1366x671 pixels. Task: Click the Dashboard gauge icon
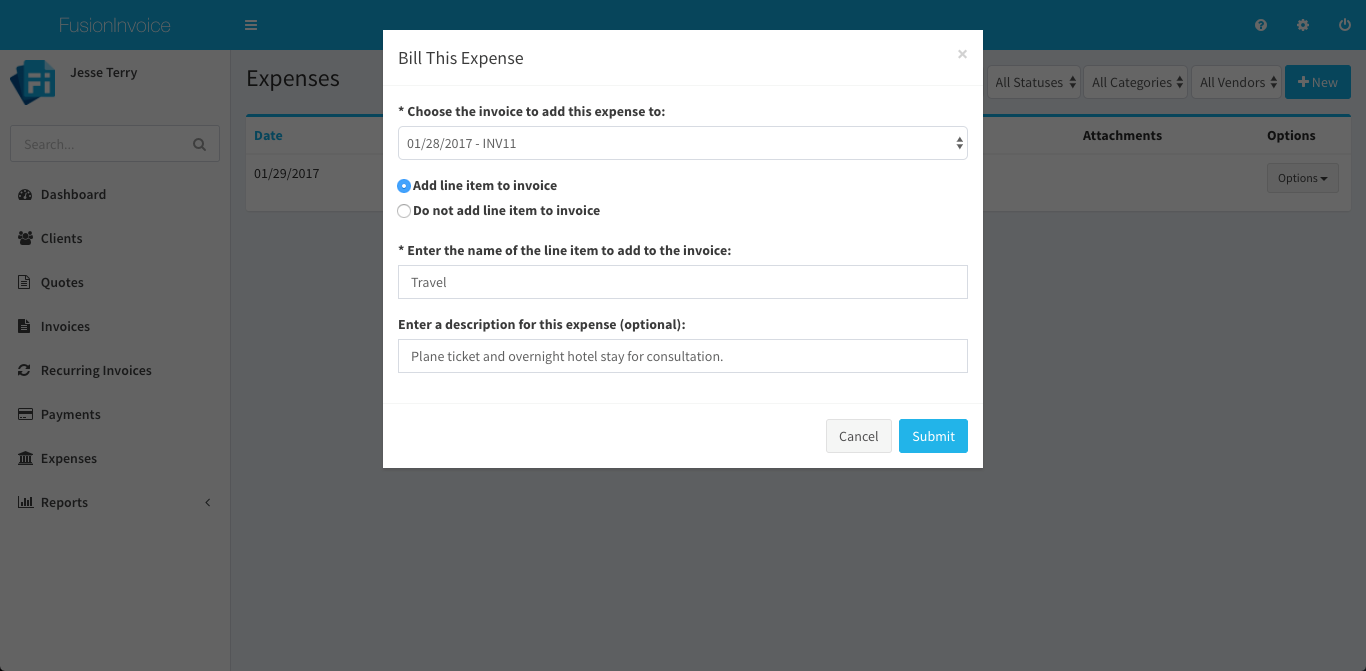coord(25,195)
